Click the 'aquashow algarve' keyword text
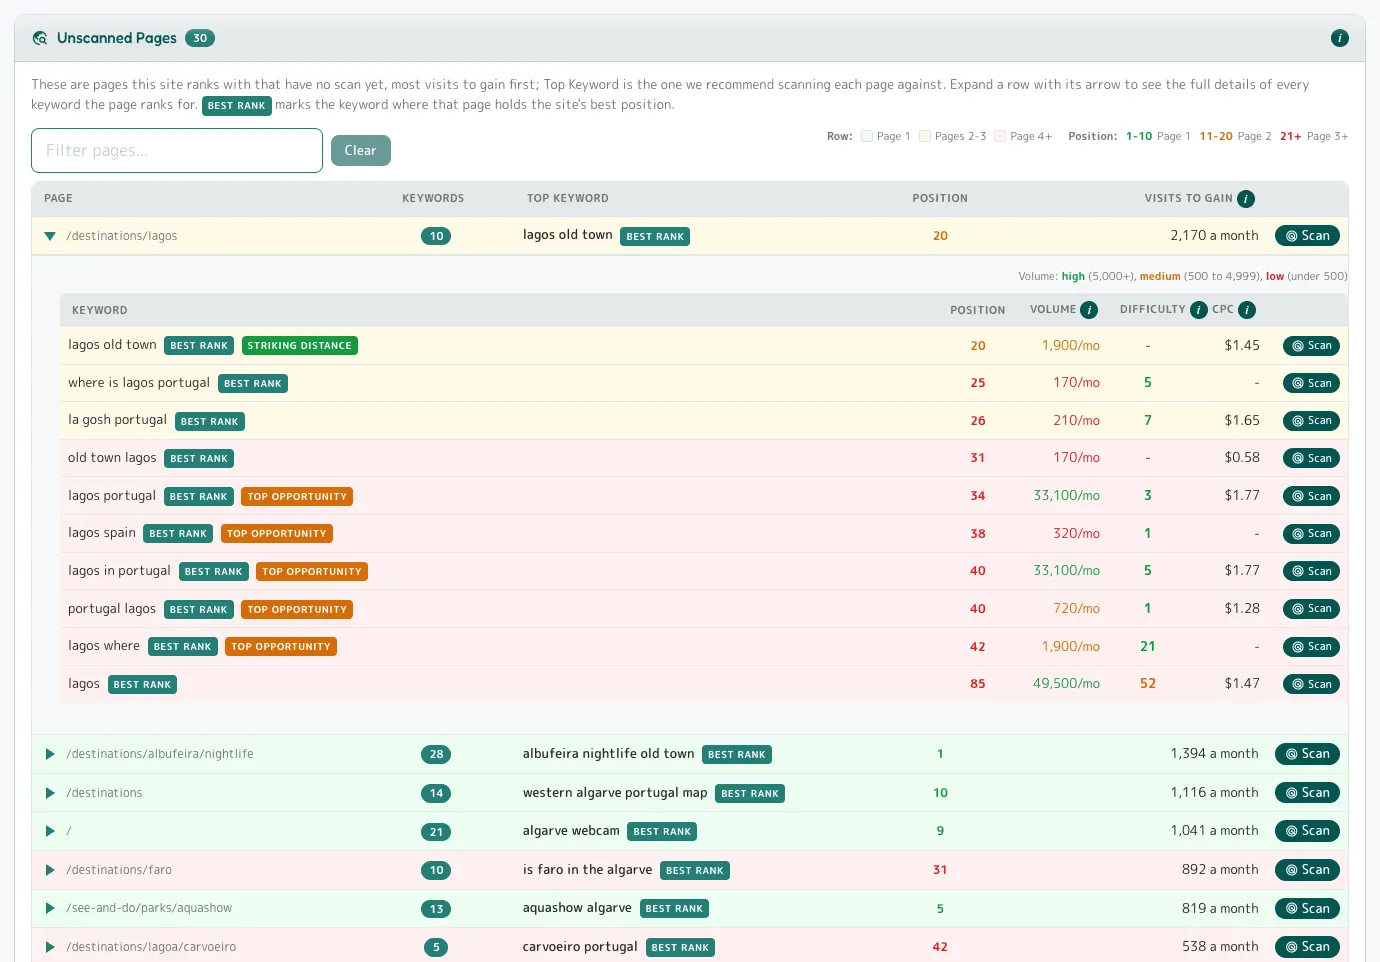Viewport: 1380px width, 962px height. [x=577, y=908]
